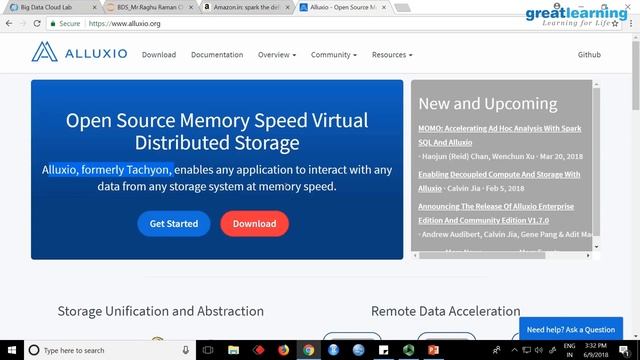Open the green cube taskbar app
This screenshot has width=640, height=360.
[409, 350]
